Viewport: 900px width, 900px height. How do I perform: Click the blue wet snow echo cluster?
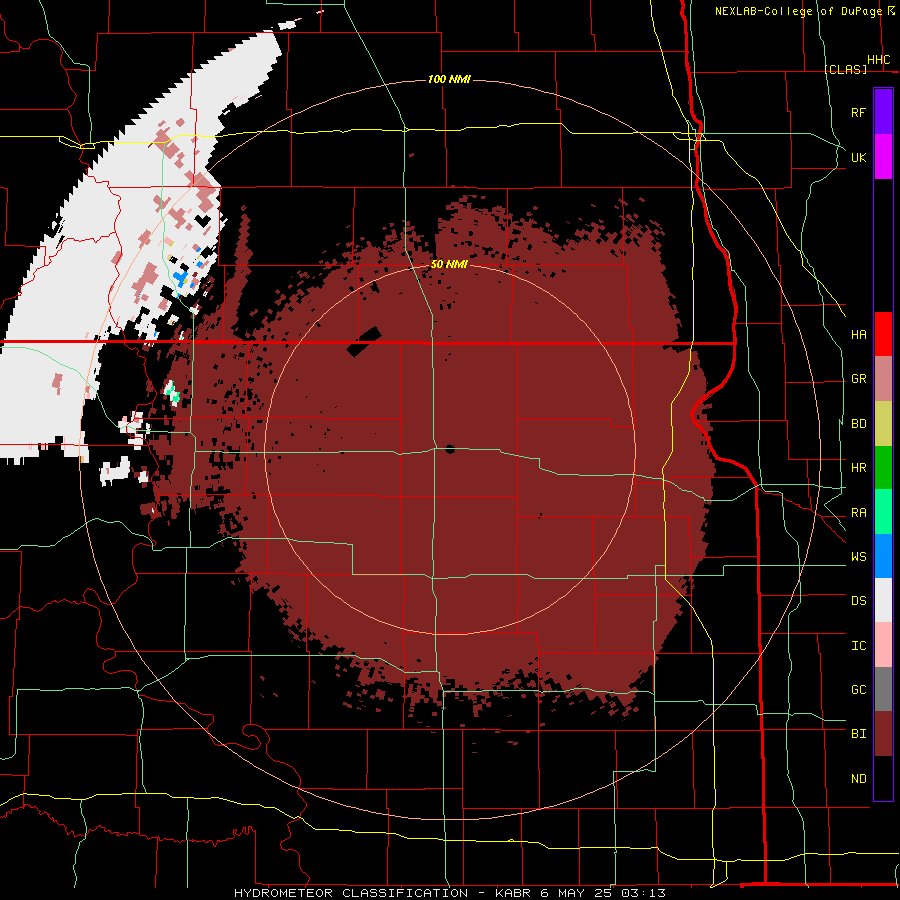tap(181, 280)
